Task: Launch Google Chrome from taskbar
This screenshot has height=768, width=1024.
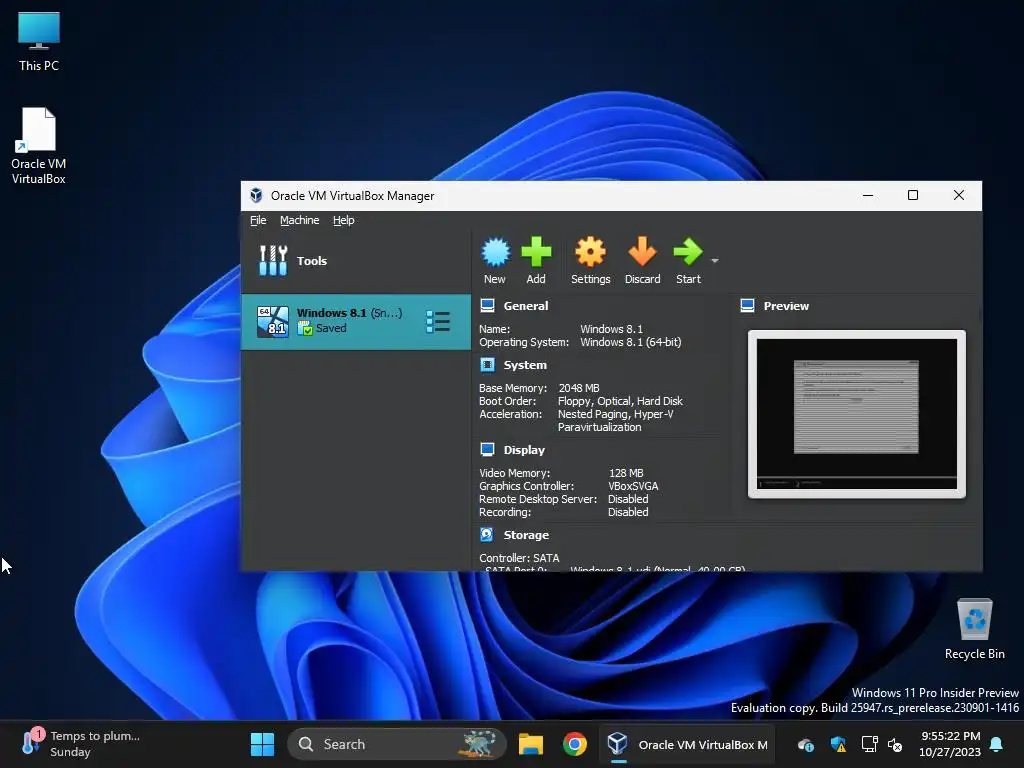Action: (575, 744)
